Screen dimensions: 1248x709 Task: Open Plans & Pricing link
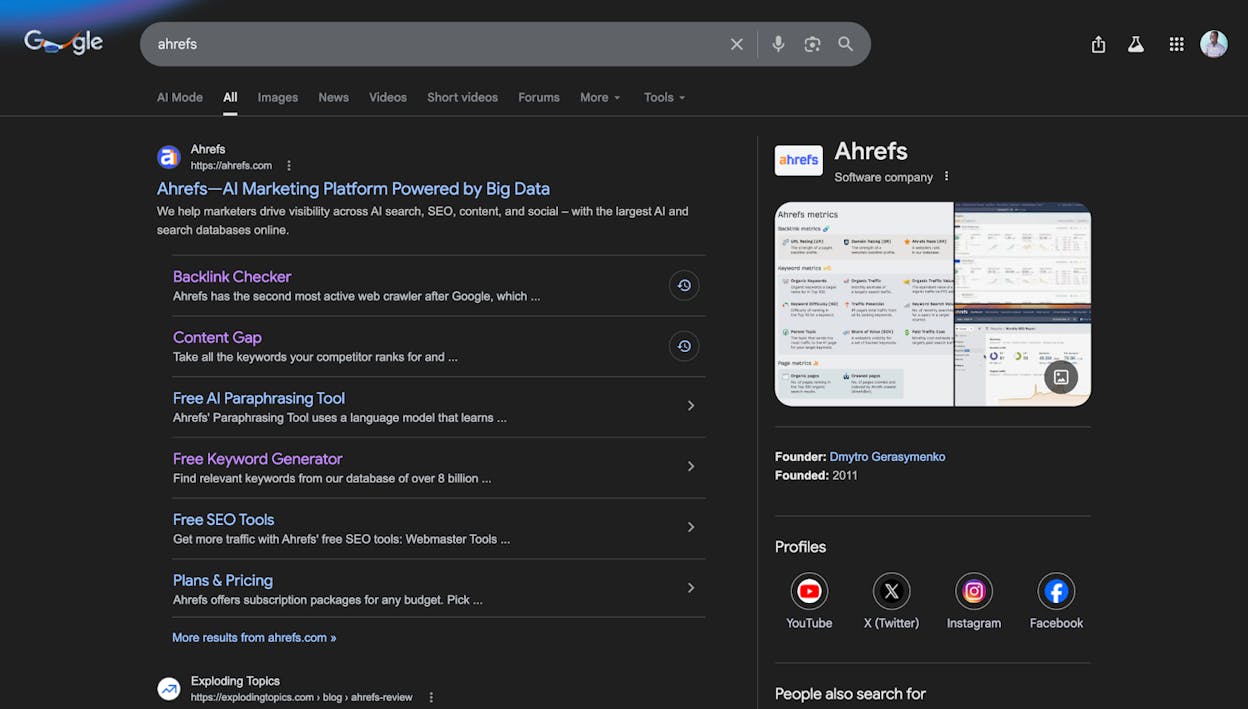coord(223,581)
